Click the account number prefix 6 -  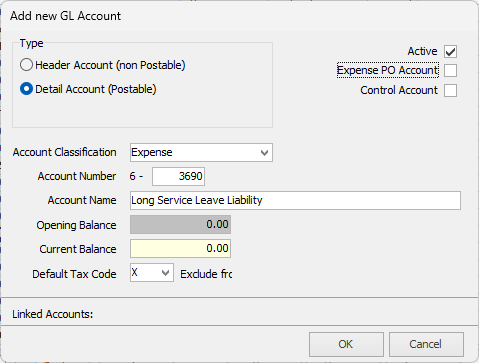click(136, 176)
